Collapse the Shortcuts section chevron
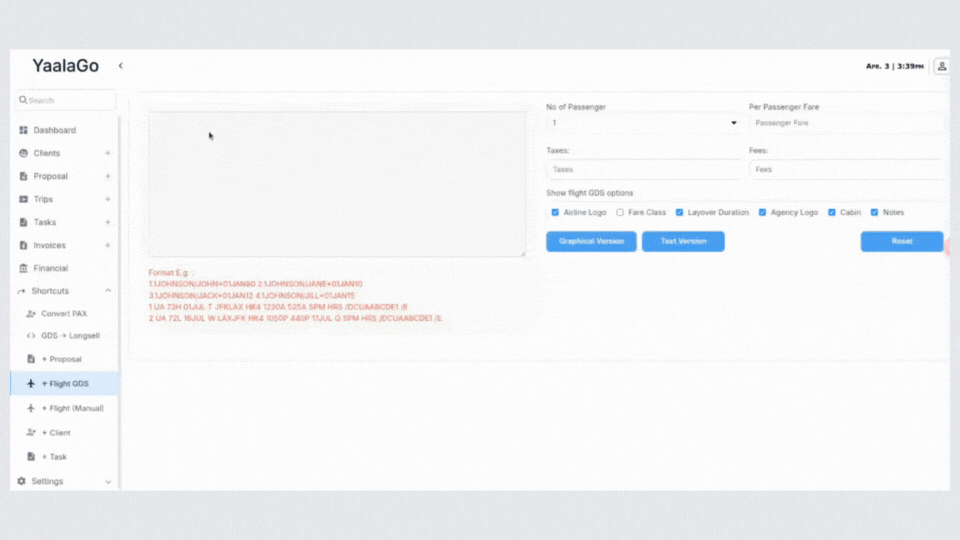Screen dimensions: 960x540 [108, 291]
